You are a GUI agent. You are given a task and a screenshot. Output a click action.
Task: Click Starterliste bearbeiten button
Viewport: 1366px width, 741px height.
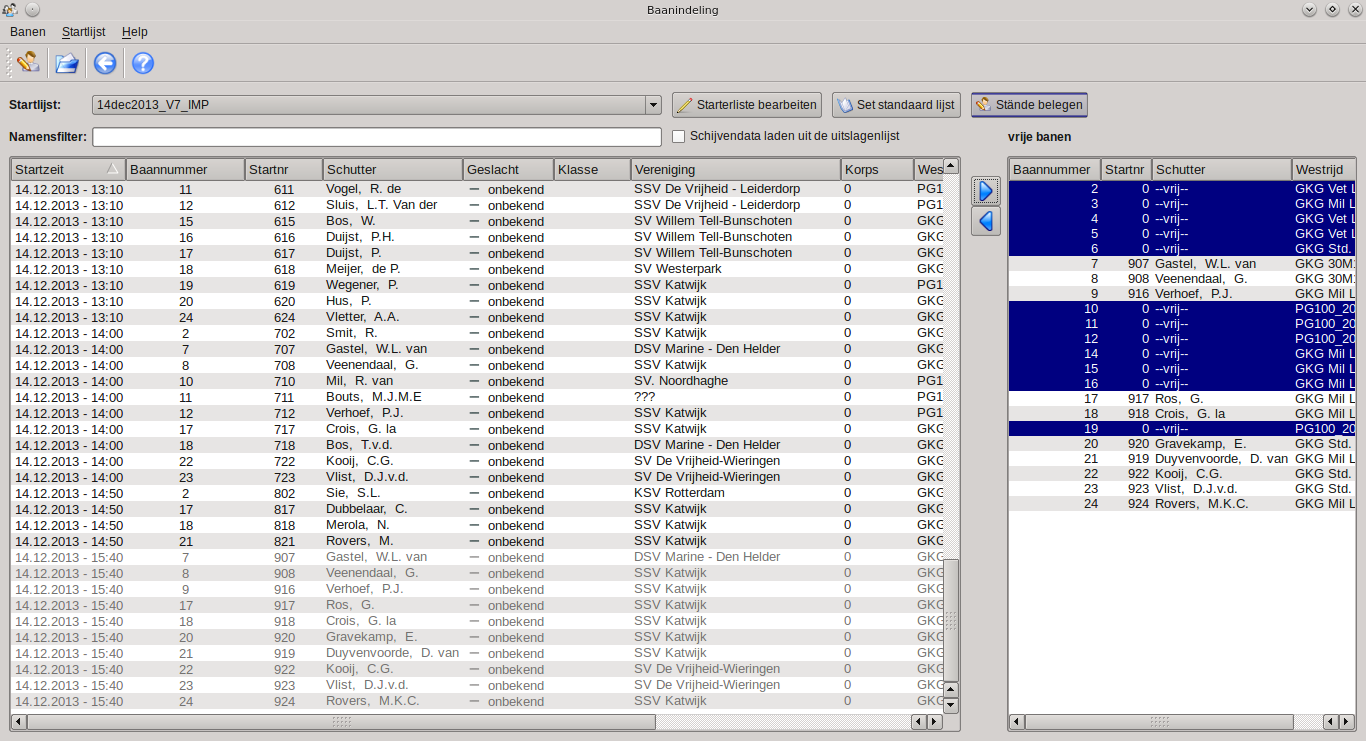(x=747, y=105)
